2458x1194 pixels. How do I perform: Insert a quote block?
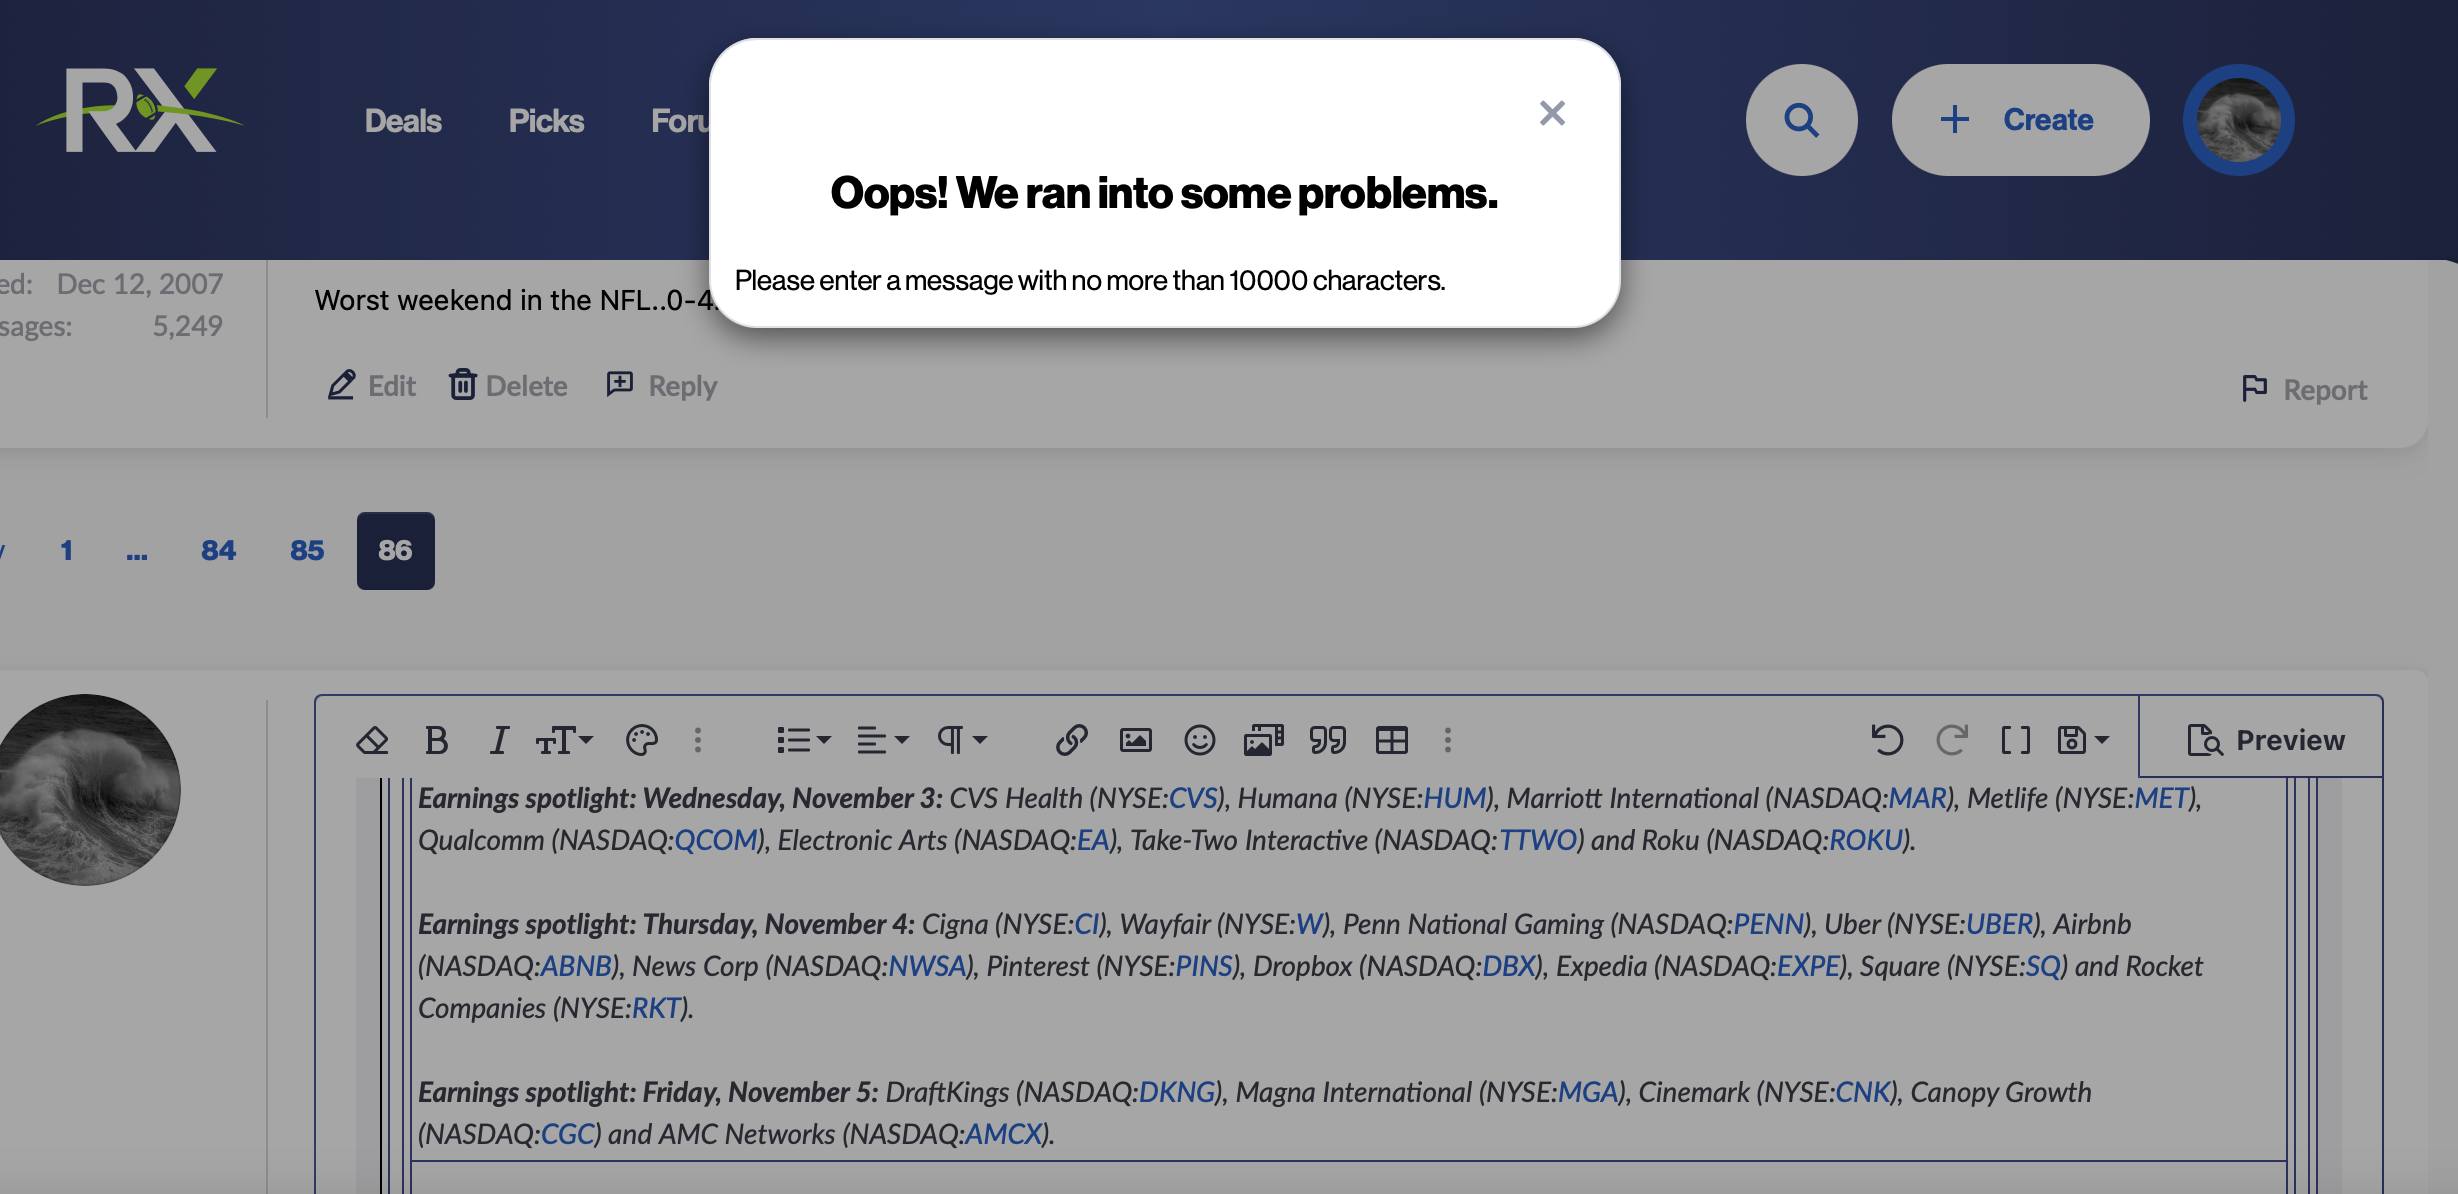click(x=1327, y=740)
